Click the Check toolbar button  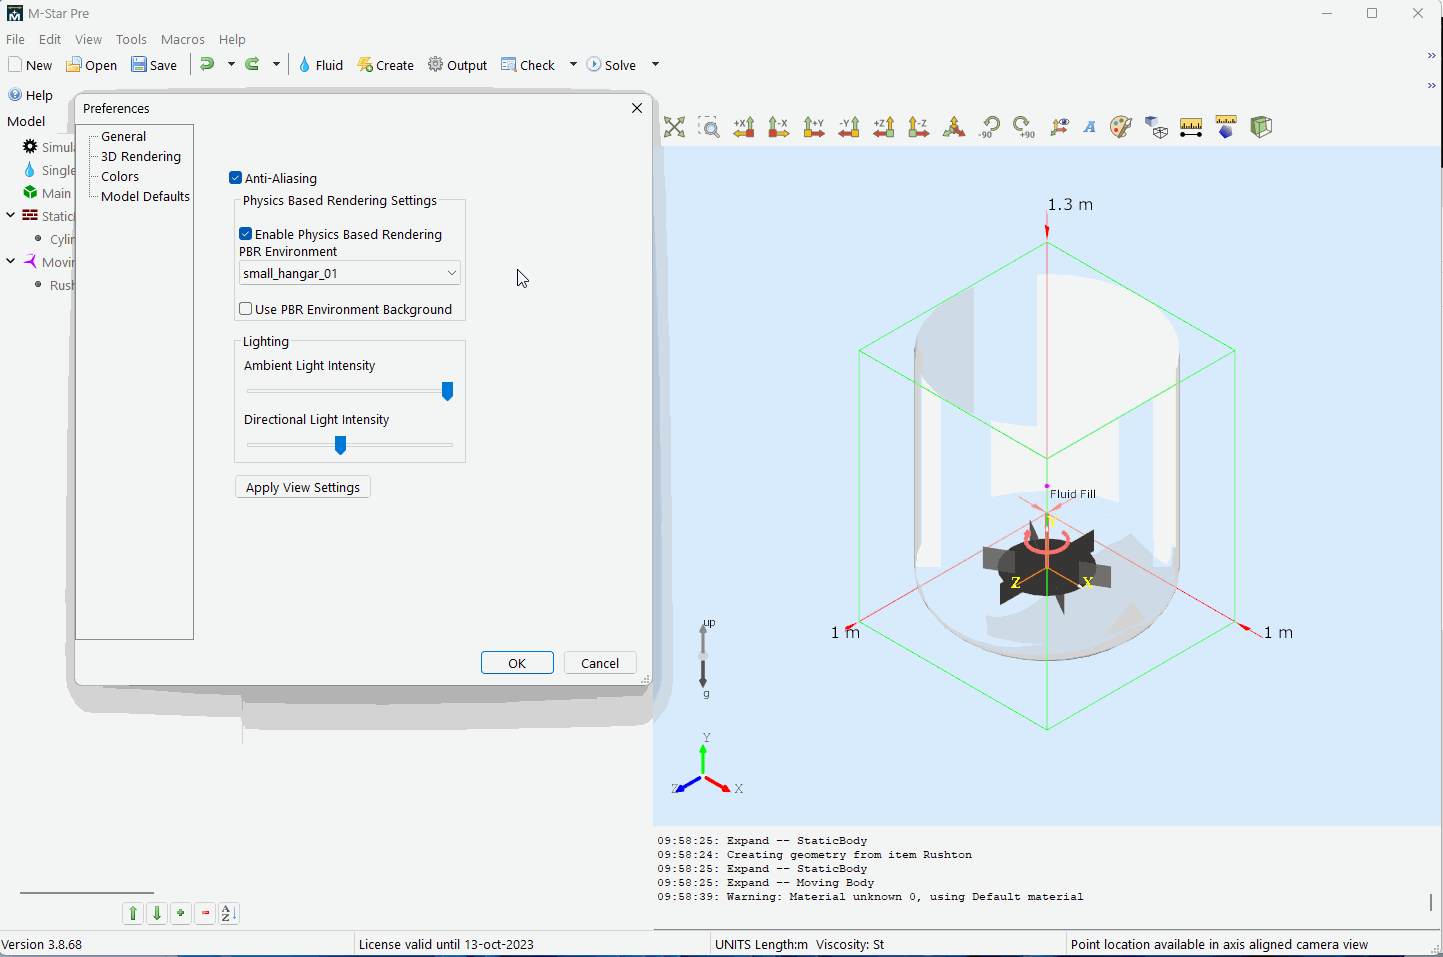[528, 65]
